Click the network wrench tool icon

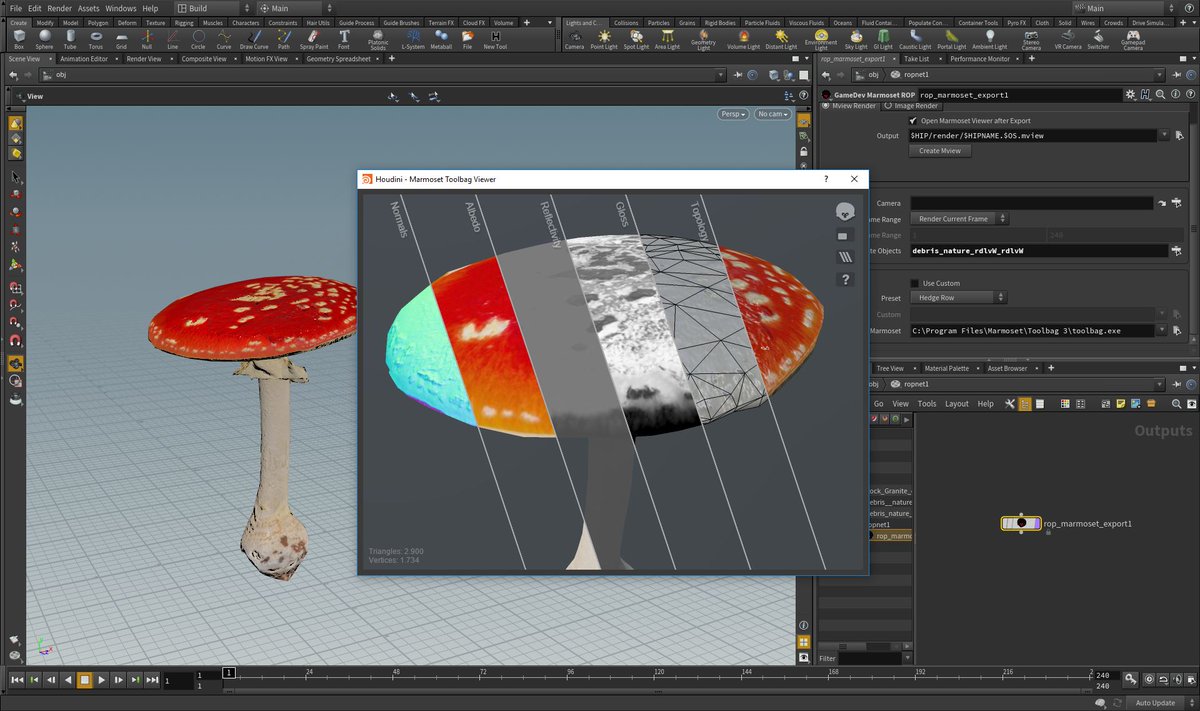coord(1010,403)
